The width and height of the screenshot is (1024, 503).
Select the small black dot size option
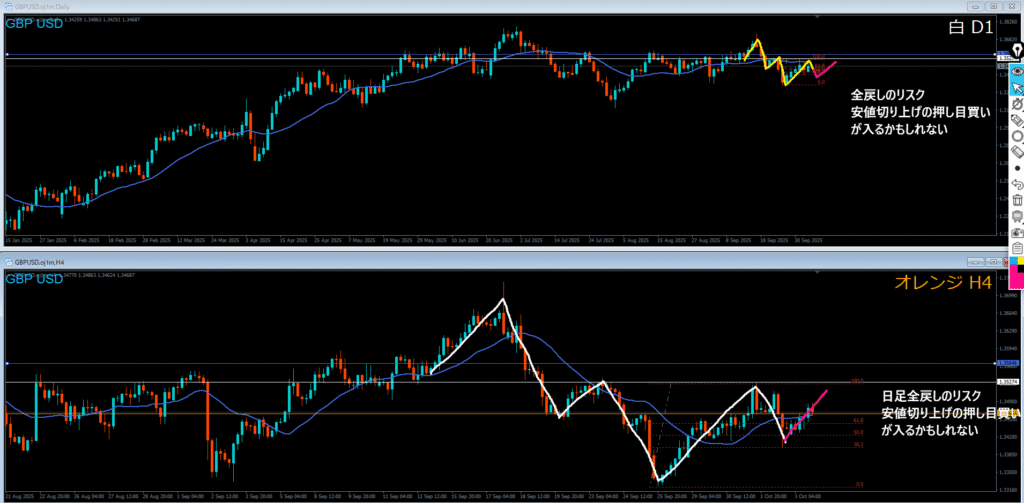tap(1017, 167)
